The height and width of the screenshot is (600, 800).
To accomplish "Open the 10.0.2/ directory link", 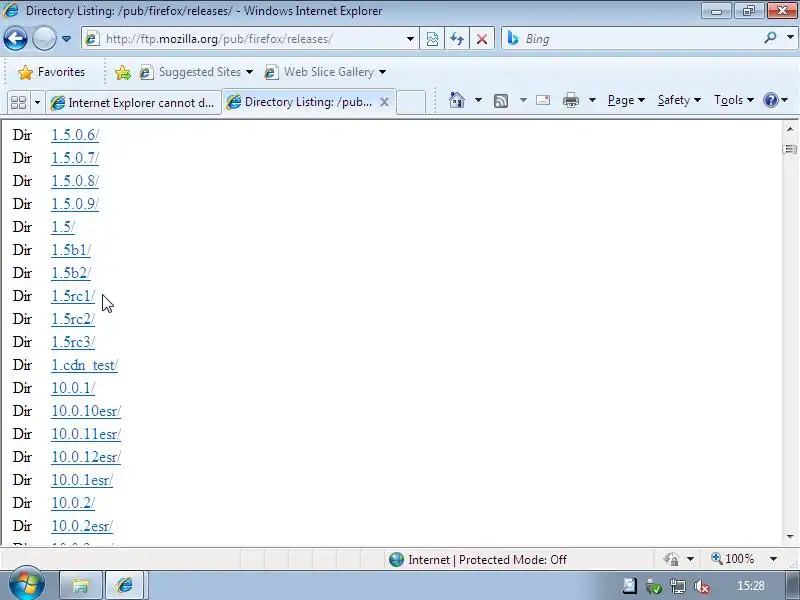I will [x=73, y=503].
